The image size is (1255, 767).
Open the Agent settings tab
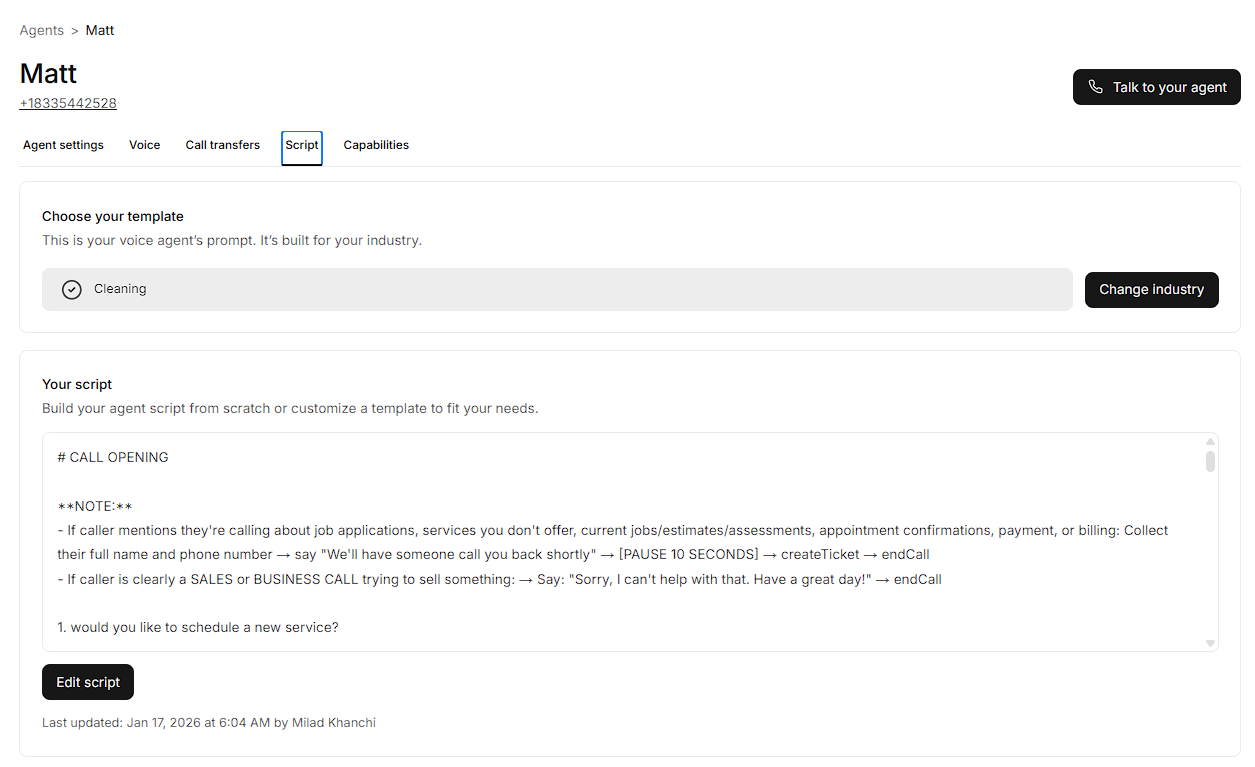(x=63, y=145)
